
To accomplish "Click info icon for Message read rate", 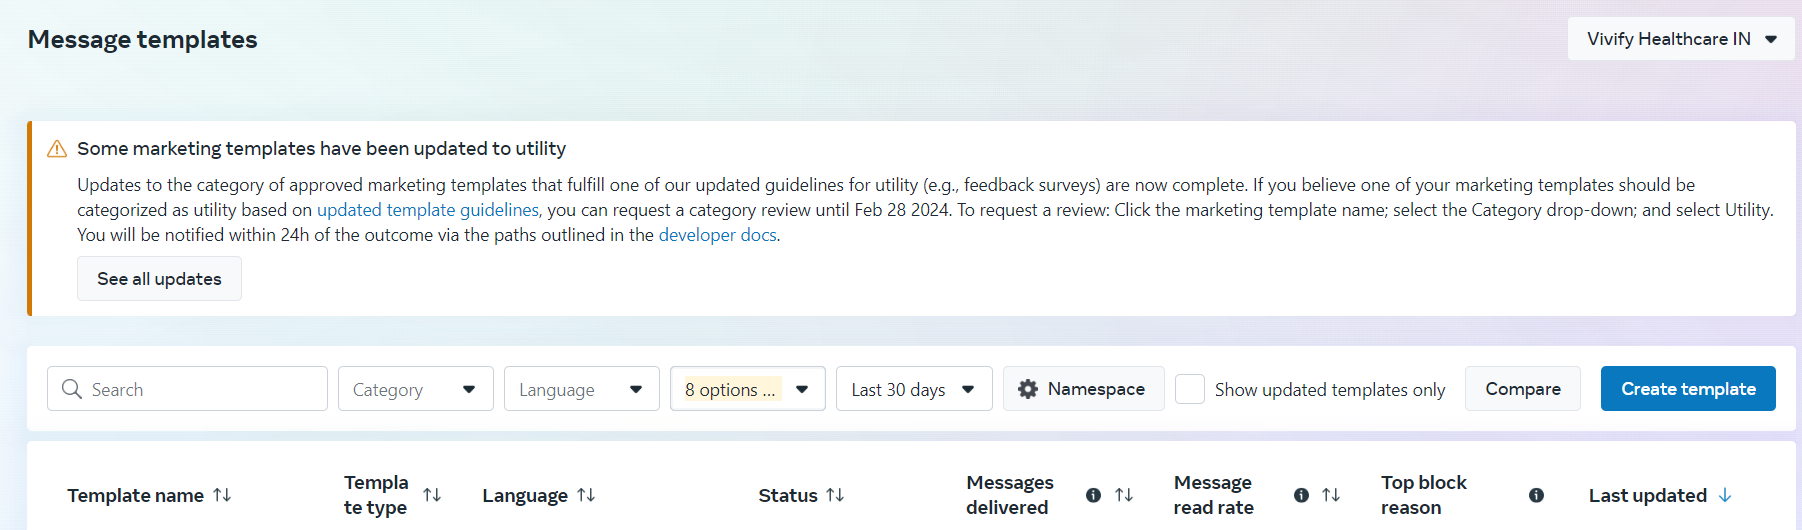I will coord(1301,495).
